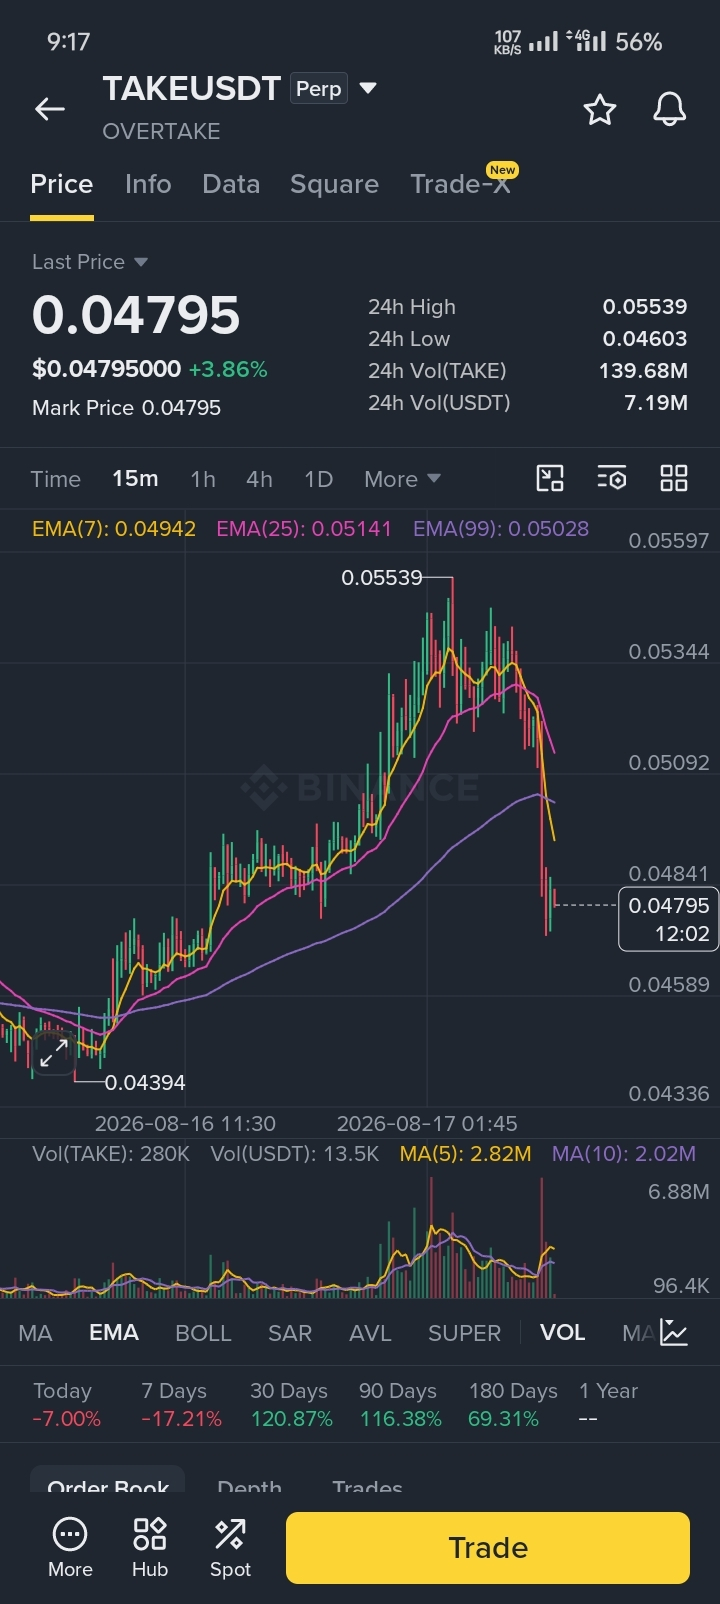Toggle SUPER indicator
The height and width of the screenshot is (1604, 720).
pyautogui.click(x=464, y=1333)
